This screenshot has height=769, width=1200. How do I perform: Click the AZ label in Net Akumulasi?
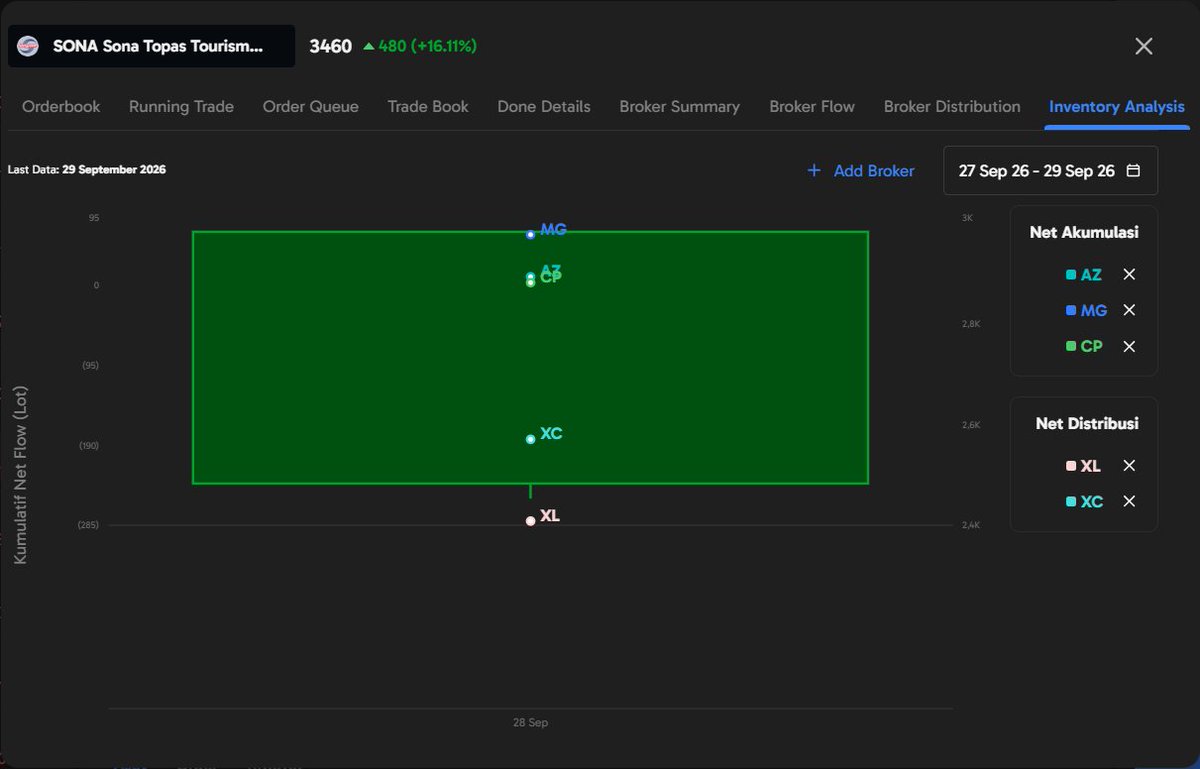coord(1091,275)
